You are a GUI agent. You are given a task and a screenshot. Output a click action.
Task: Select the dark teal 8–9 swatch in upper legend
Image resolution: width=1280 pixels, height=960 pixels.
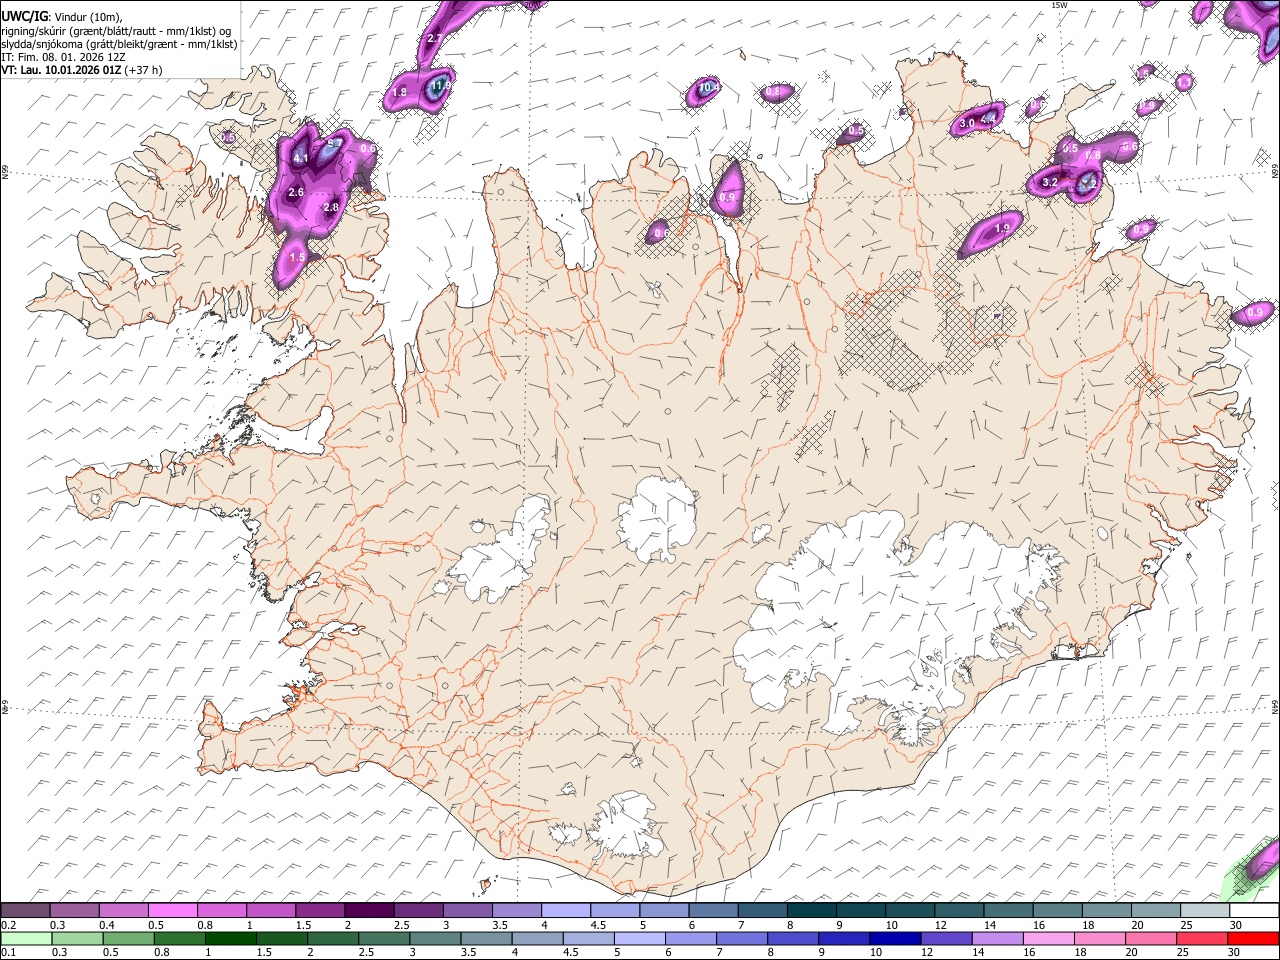(x=810, y=912)
